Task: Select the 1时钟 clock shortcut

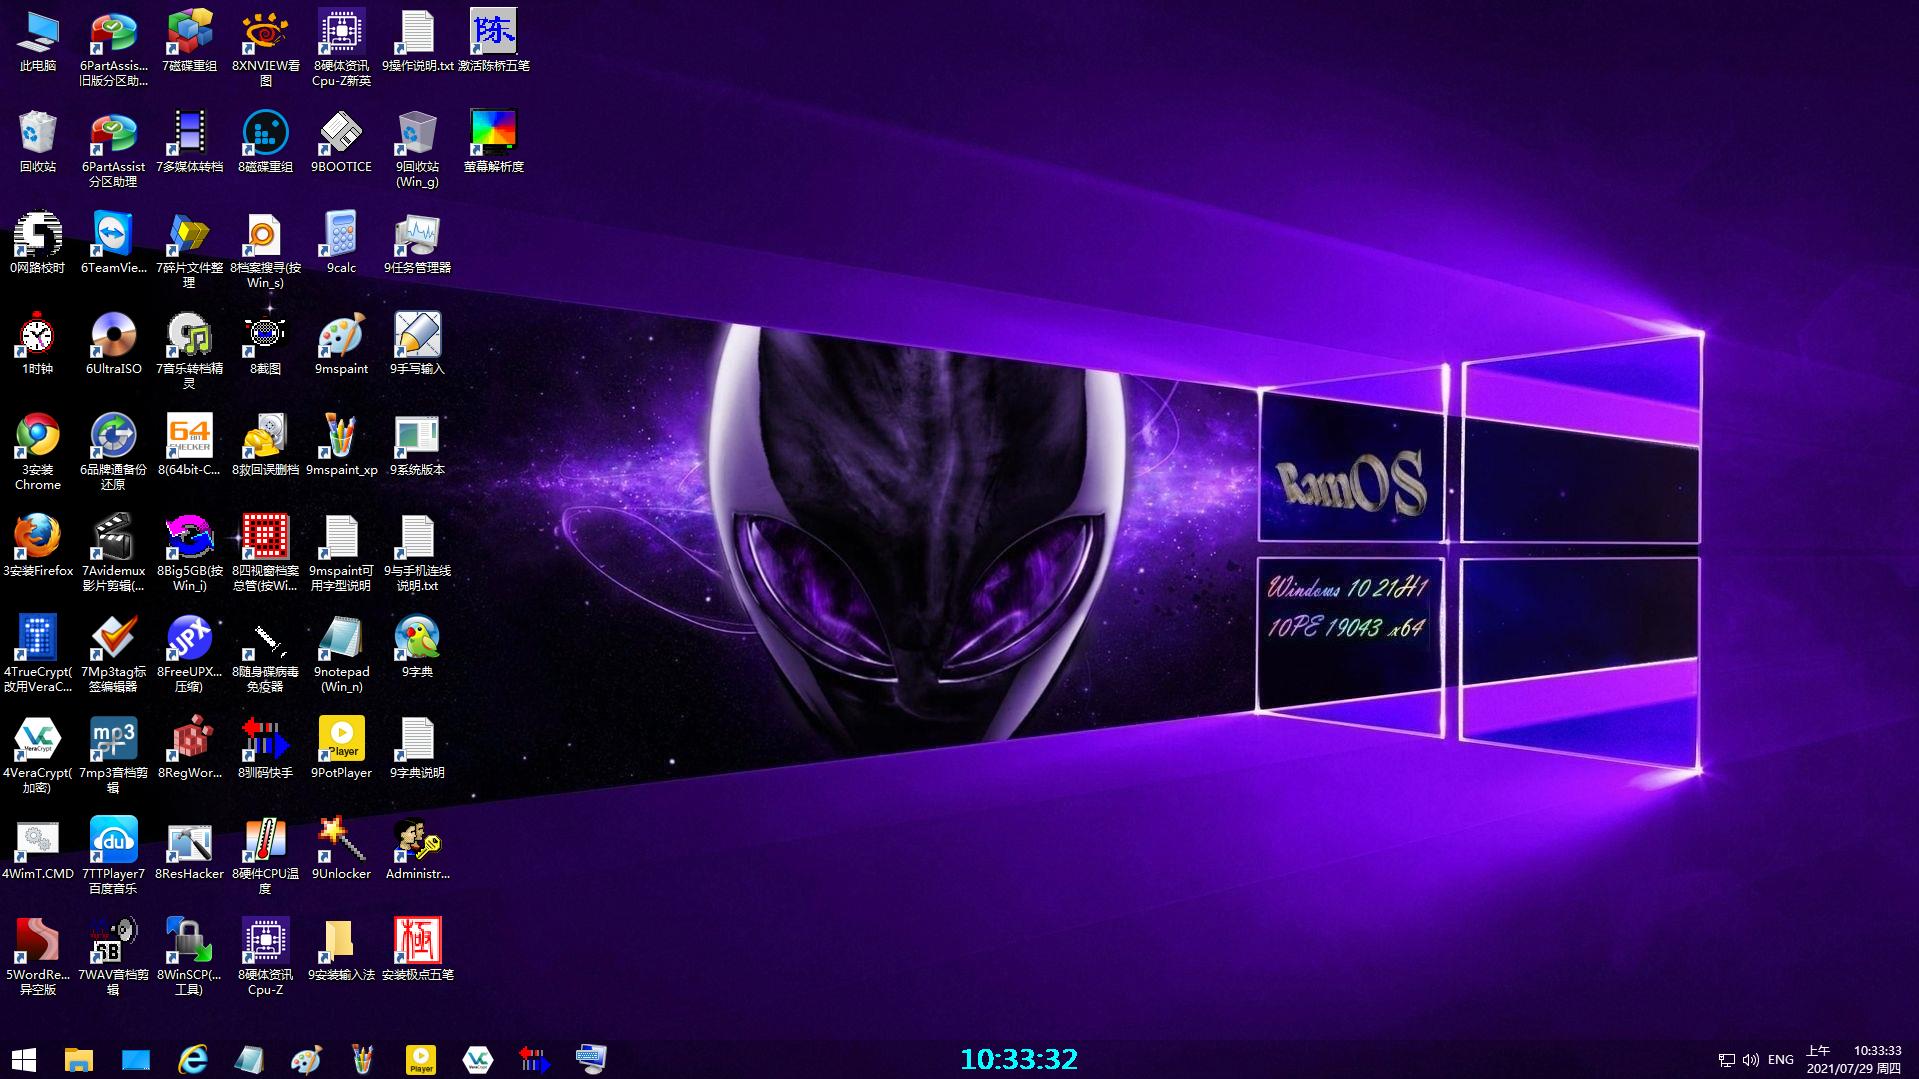Action: tap(38, 345)
